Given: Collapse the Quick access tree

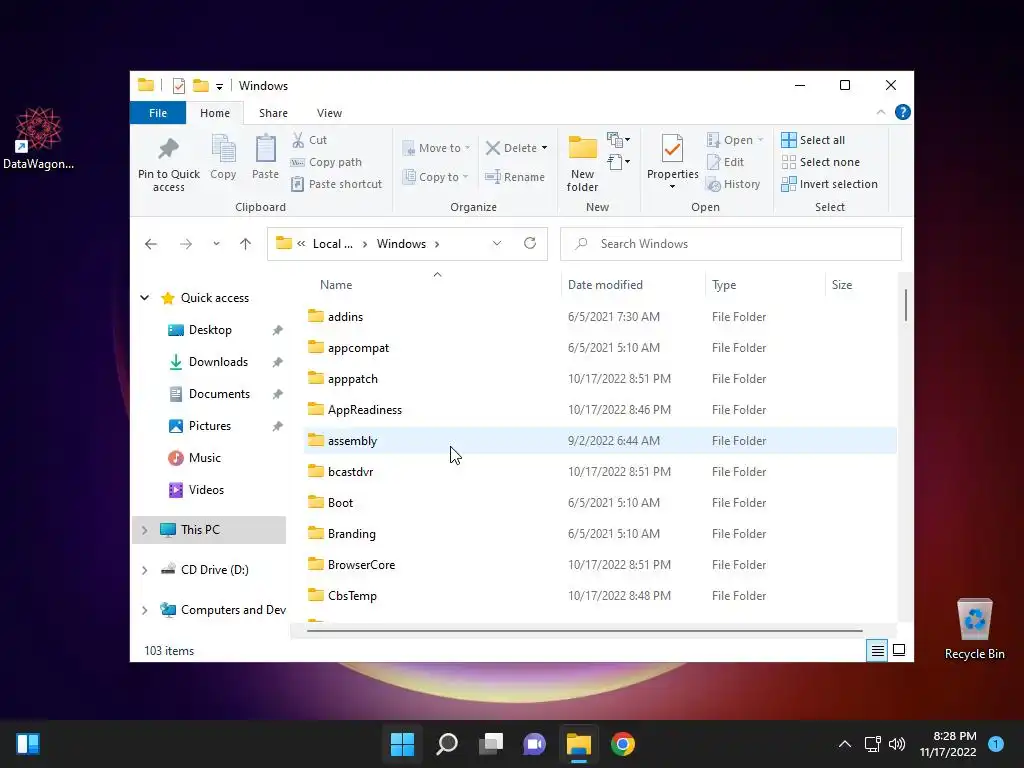Looking at the screenshot, I should [x=144, y=298].
